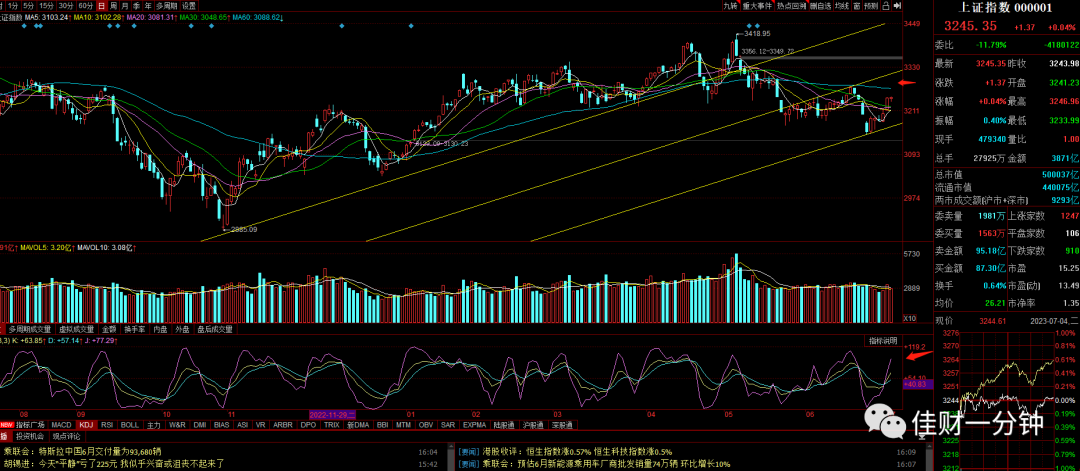Click the 删自选 button
1080x471 pixels.
pyautogui.click(x=821, y=6)
